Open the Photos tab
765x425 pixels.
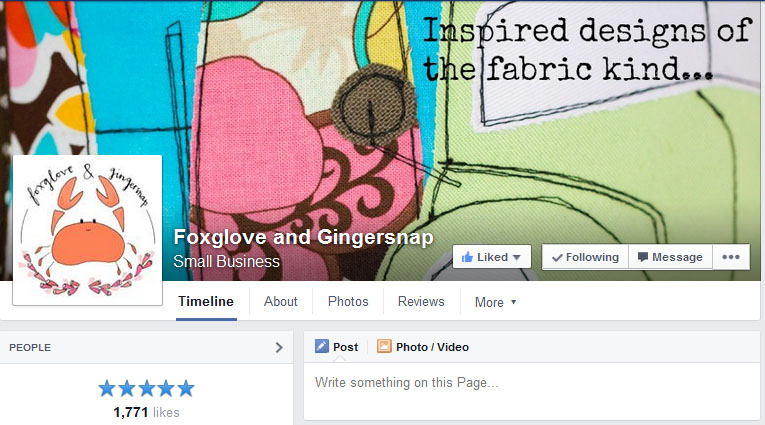tap(348, 302)
